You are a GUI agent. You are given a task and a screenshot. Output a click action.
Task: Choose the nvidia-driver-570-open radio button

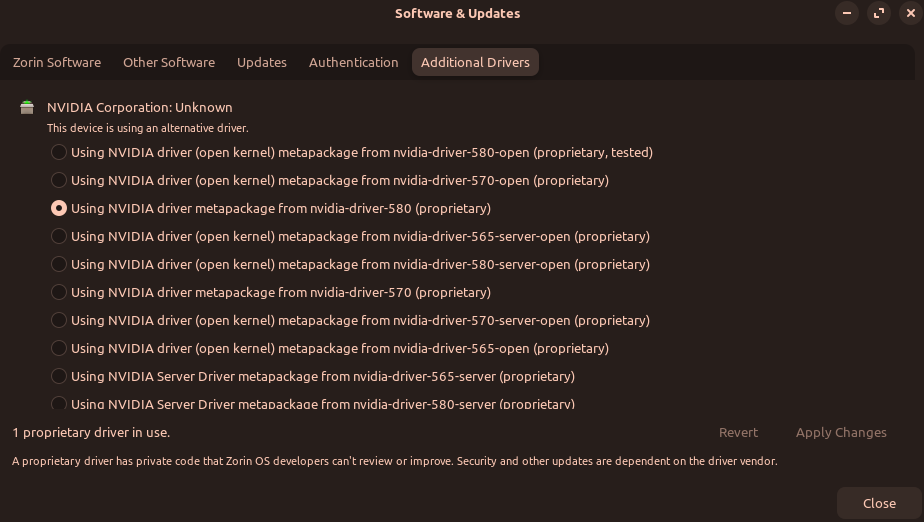point(59,181)
